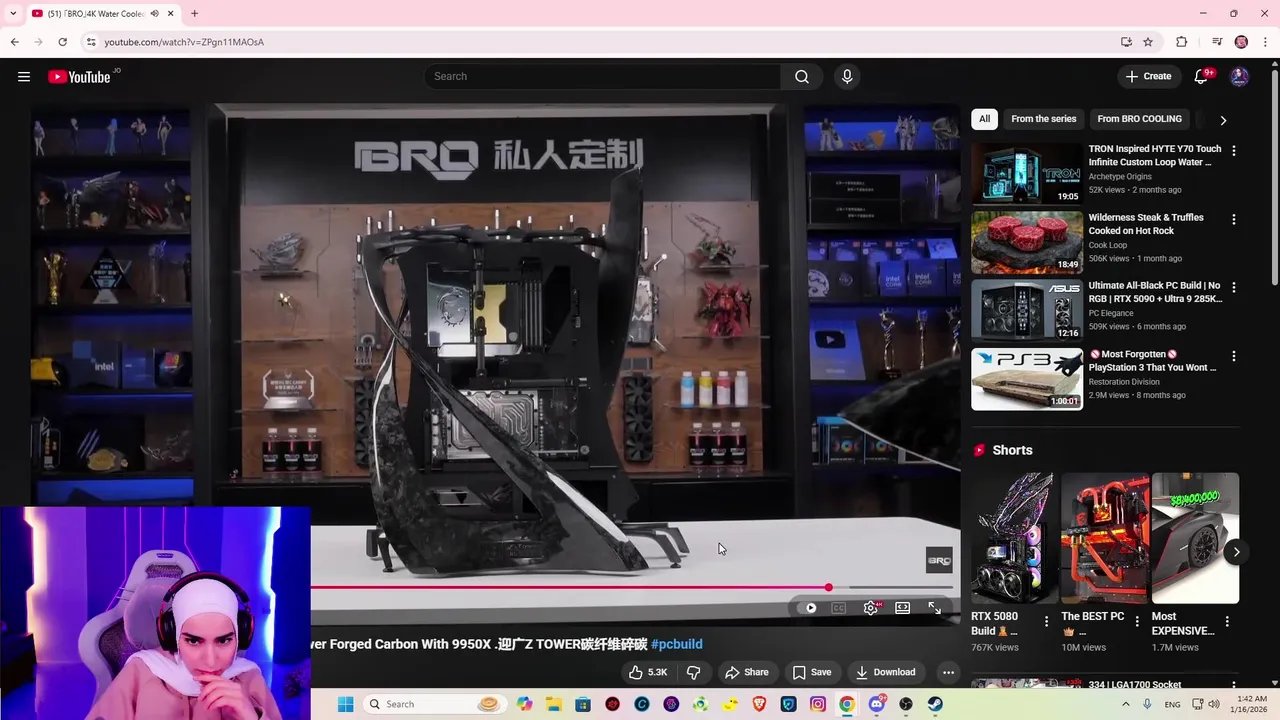
Task: Open the tab search dropdown arrow
Action: click(x=13, y=14)
